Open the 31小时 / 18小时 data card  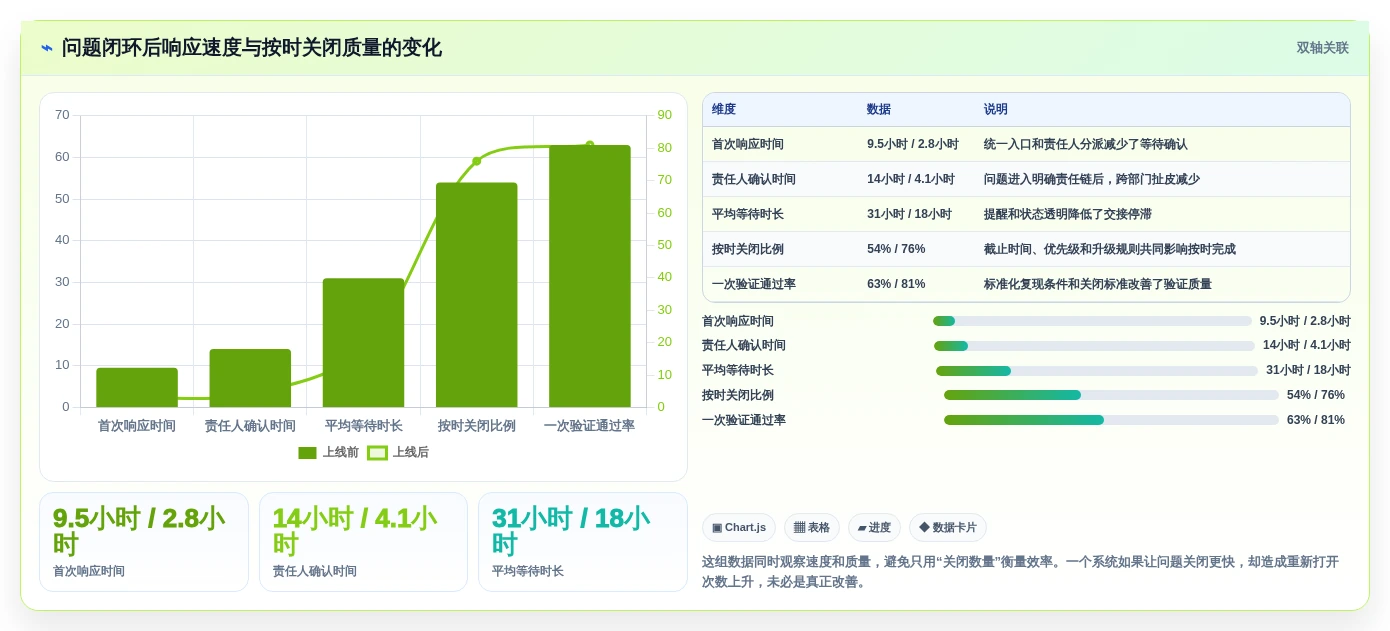(x=583, y=542)
